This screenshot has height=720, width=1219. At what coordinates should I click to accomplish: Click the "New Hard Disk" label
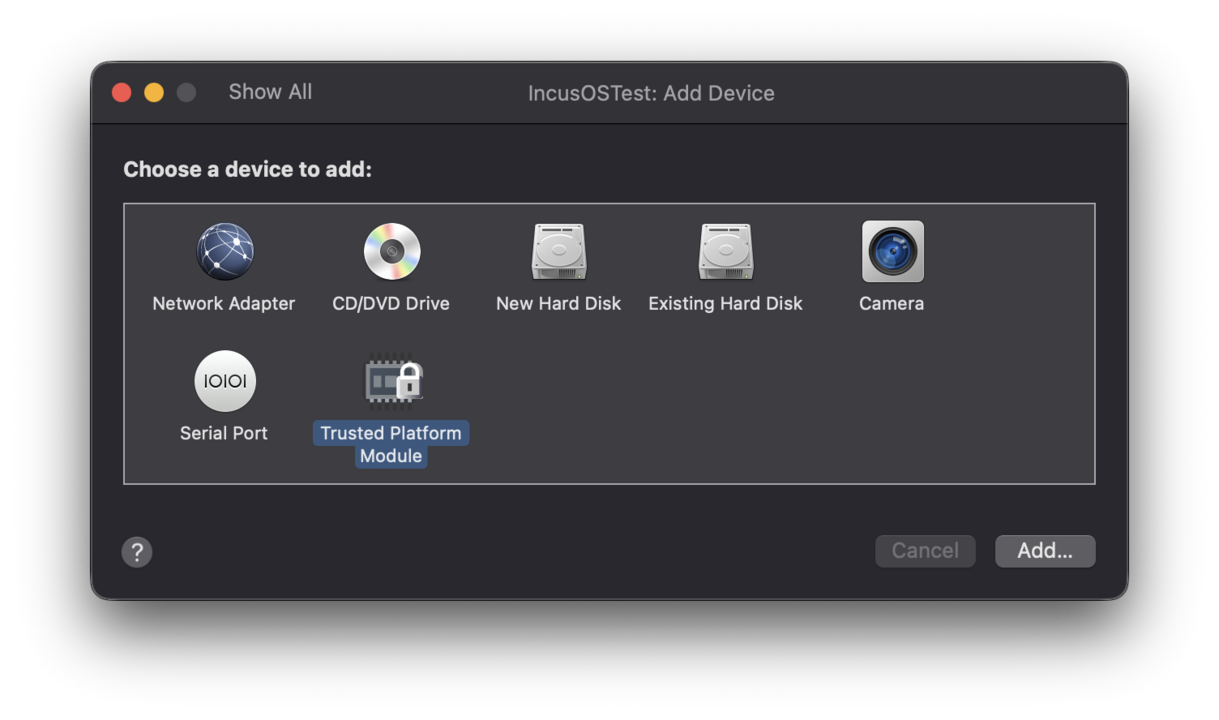click(x=558, y=303)
